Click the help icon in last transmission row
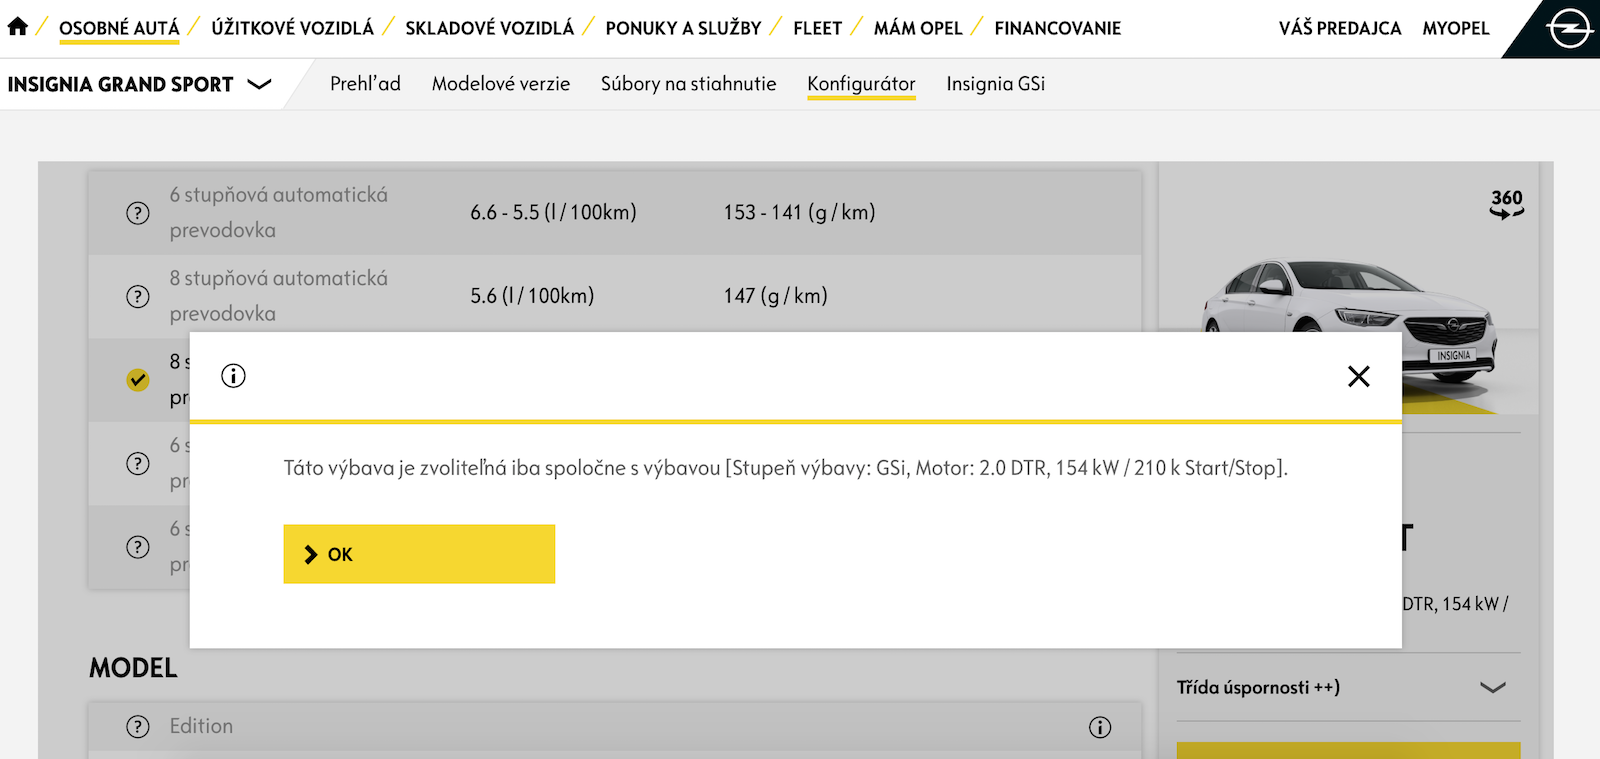 138,547
